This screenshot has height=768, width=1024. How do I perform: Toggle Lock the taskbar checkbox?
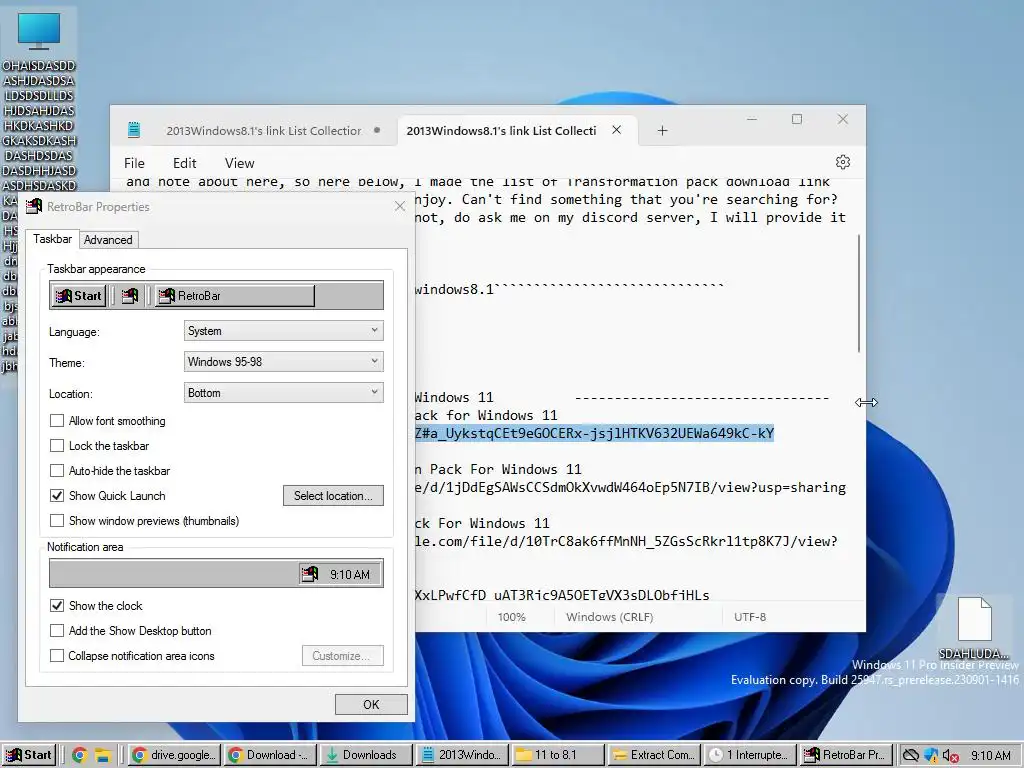pos(57,446)
